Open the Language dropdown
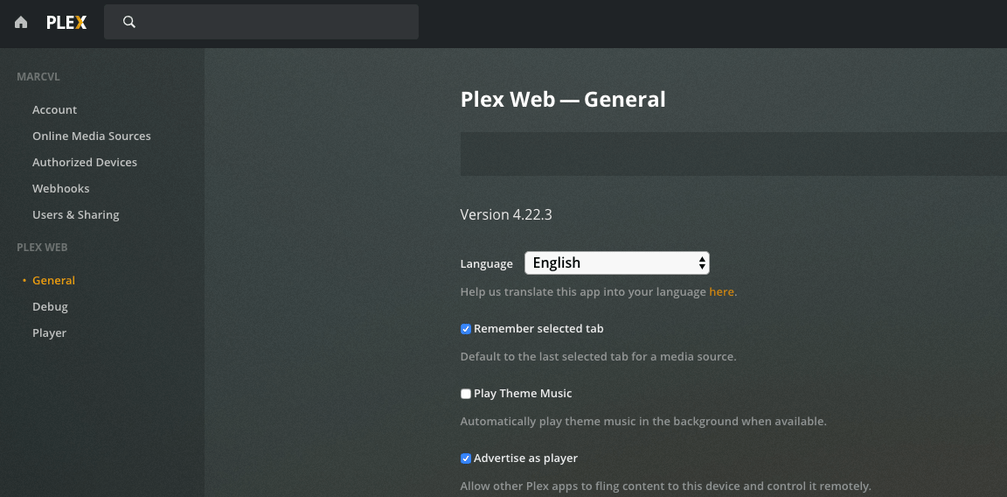 [x=617, y=263]
